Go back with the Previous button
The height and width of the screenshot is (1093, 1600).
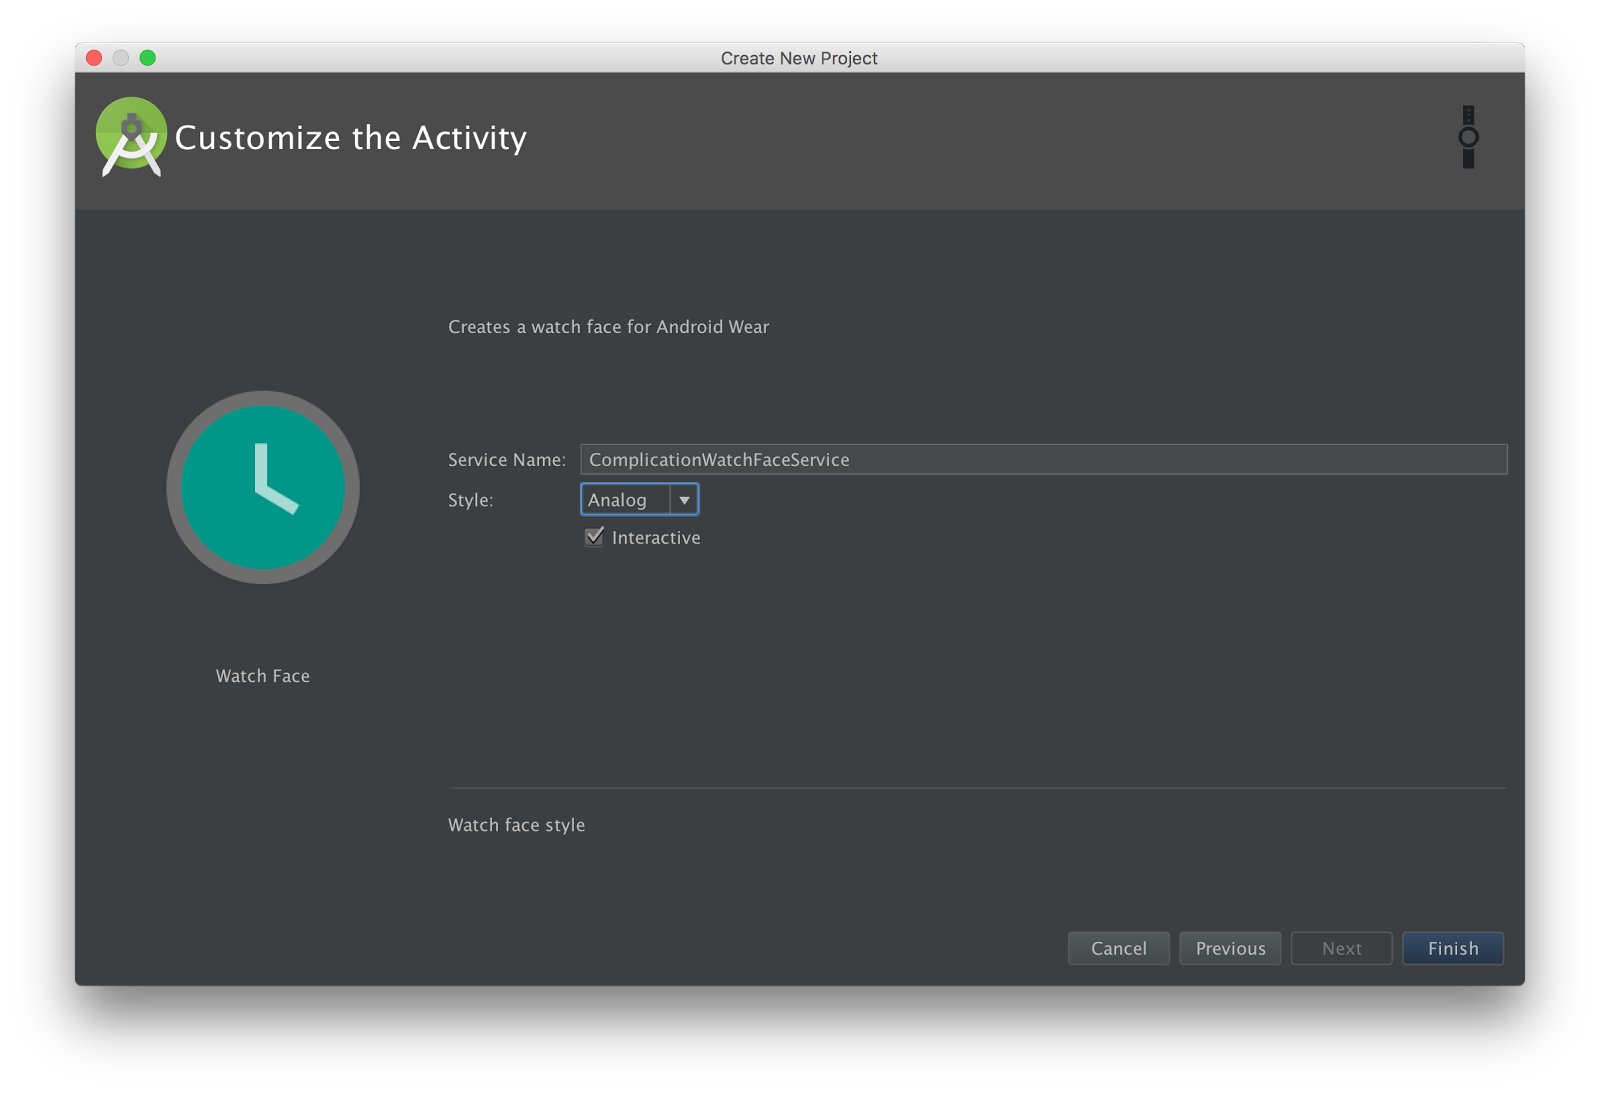click(1230, 948)
